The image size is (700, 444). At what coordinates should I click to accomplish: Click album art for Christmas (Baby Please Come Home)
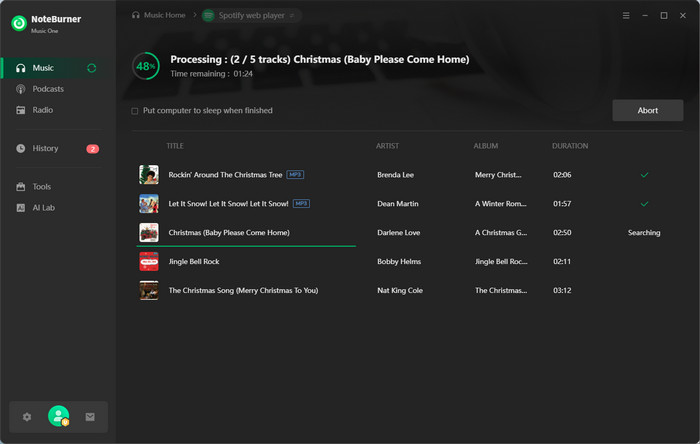pos(149,232)
